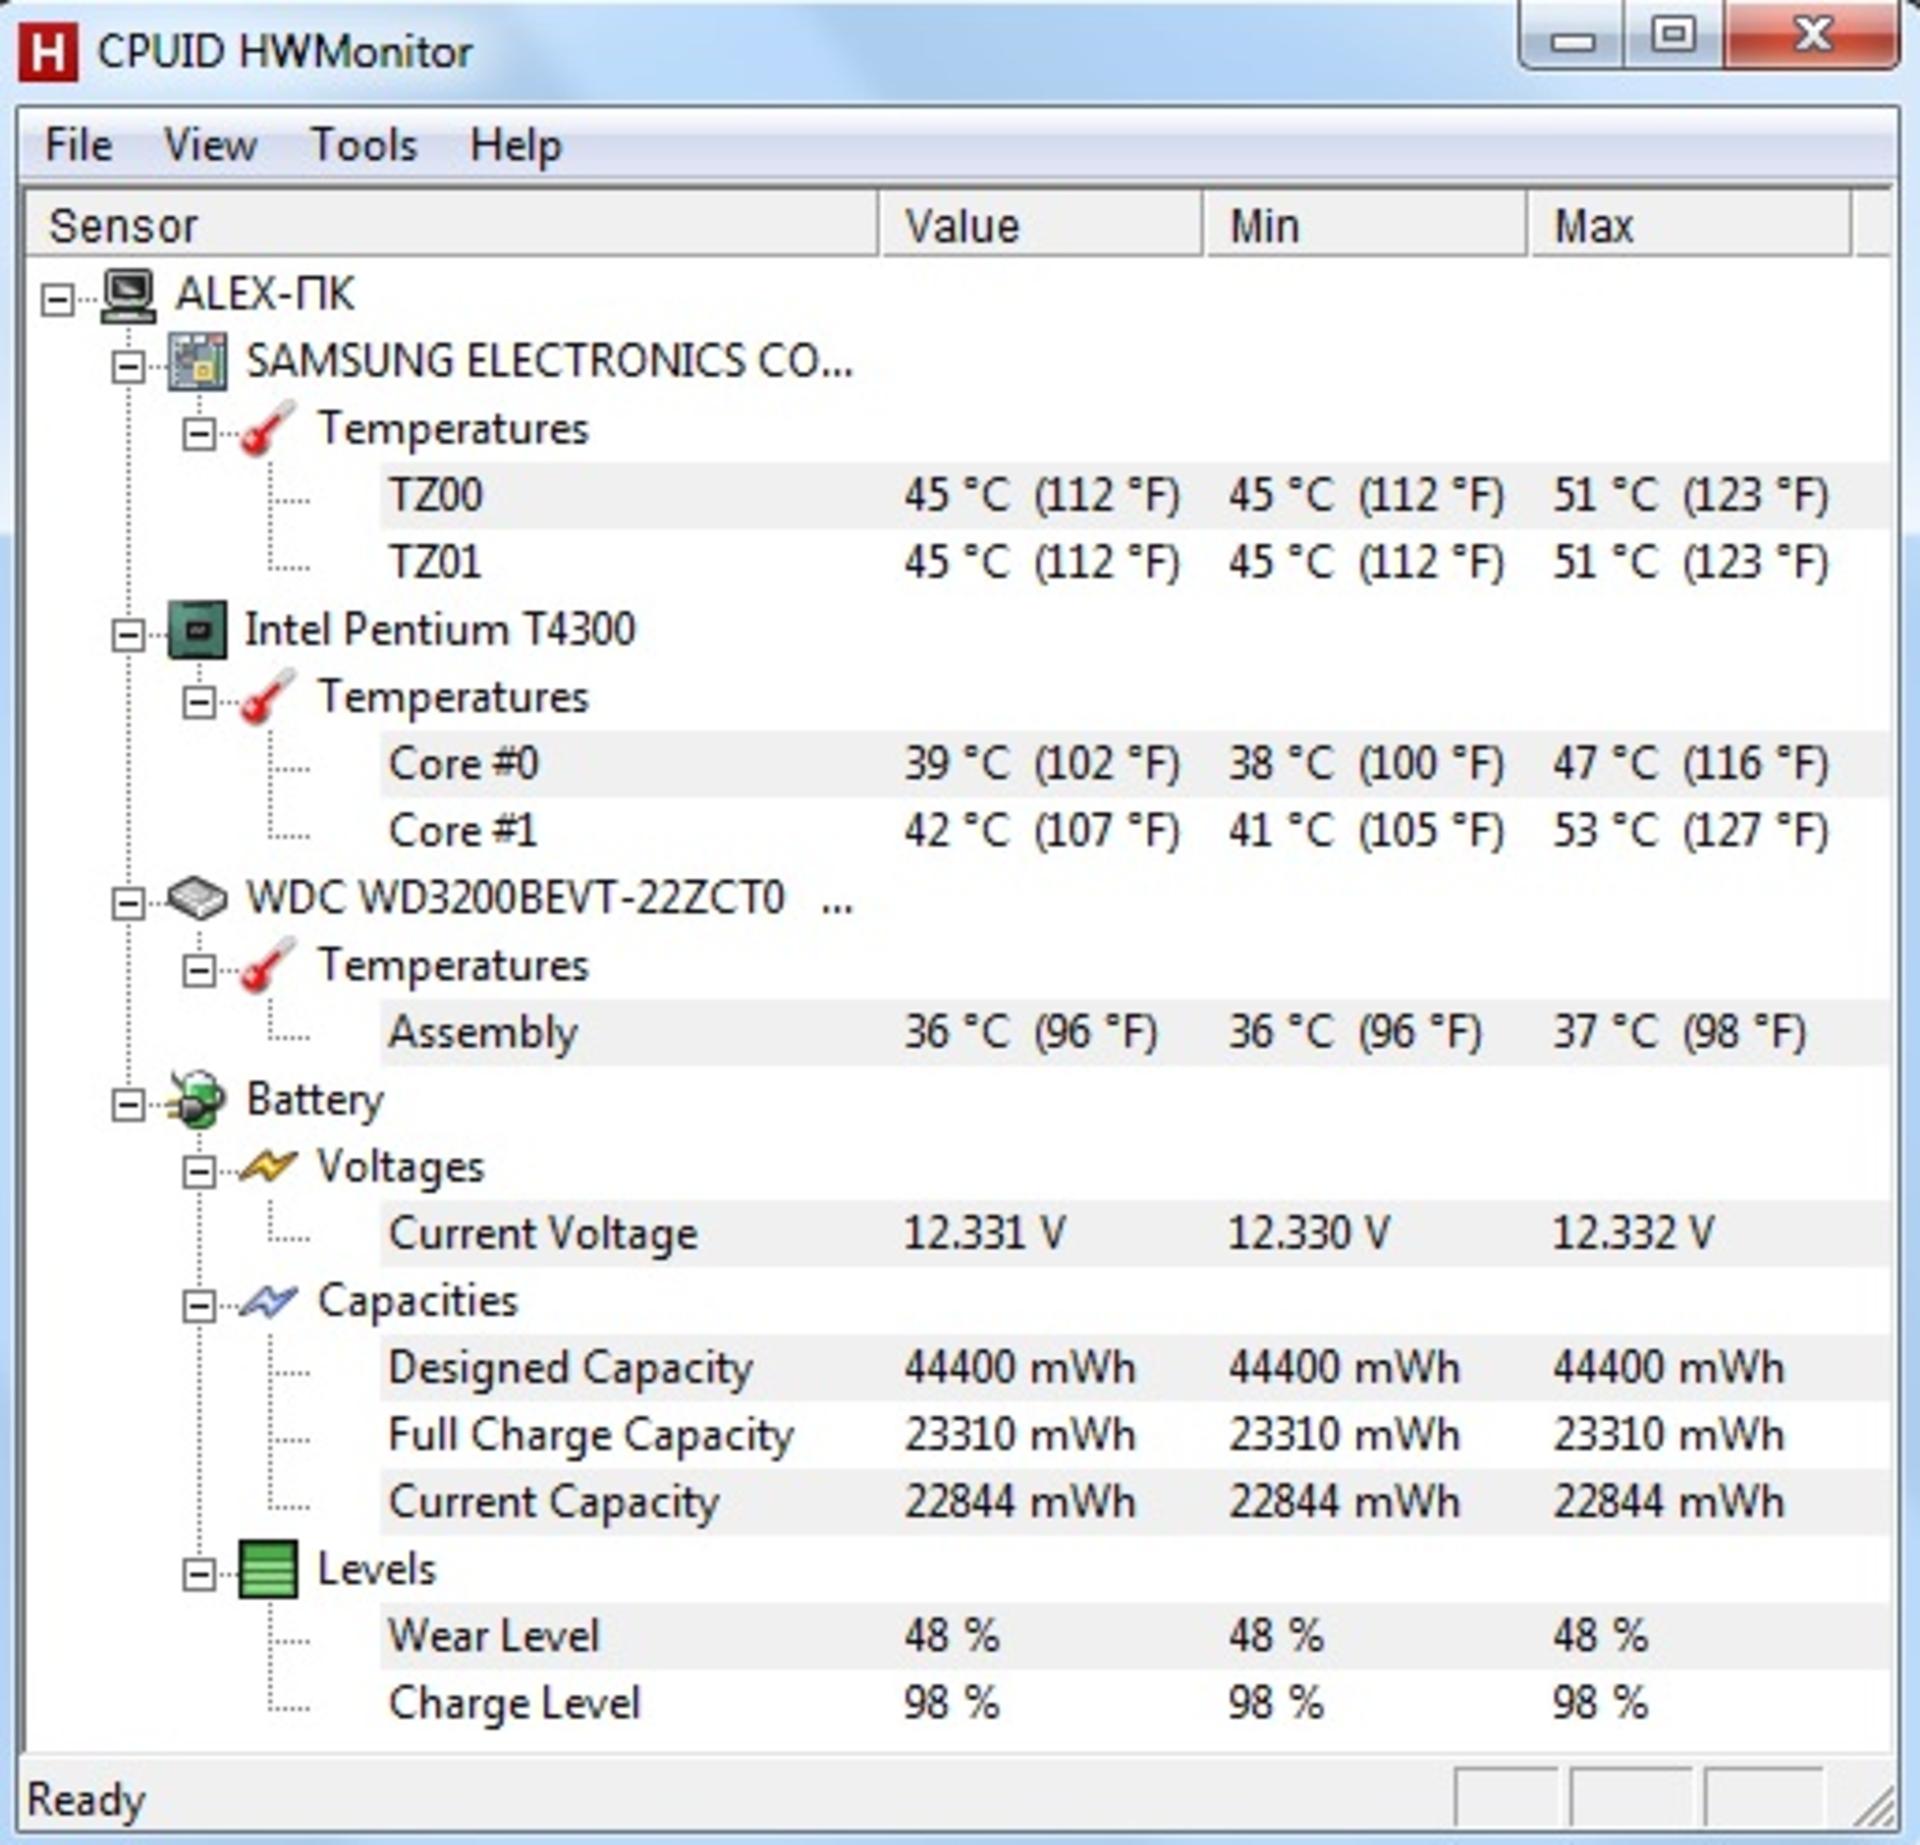Click the yellow Voltages lightning icon
This screenshot has width=1920, height=1845.
268,1167
